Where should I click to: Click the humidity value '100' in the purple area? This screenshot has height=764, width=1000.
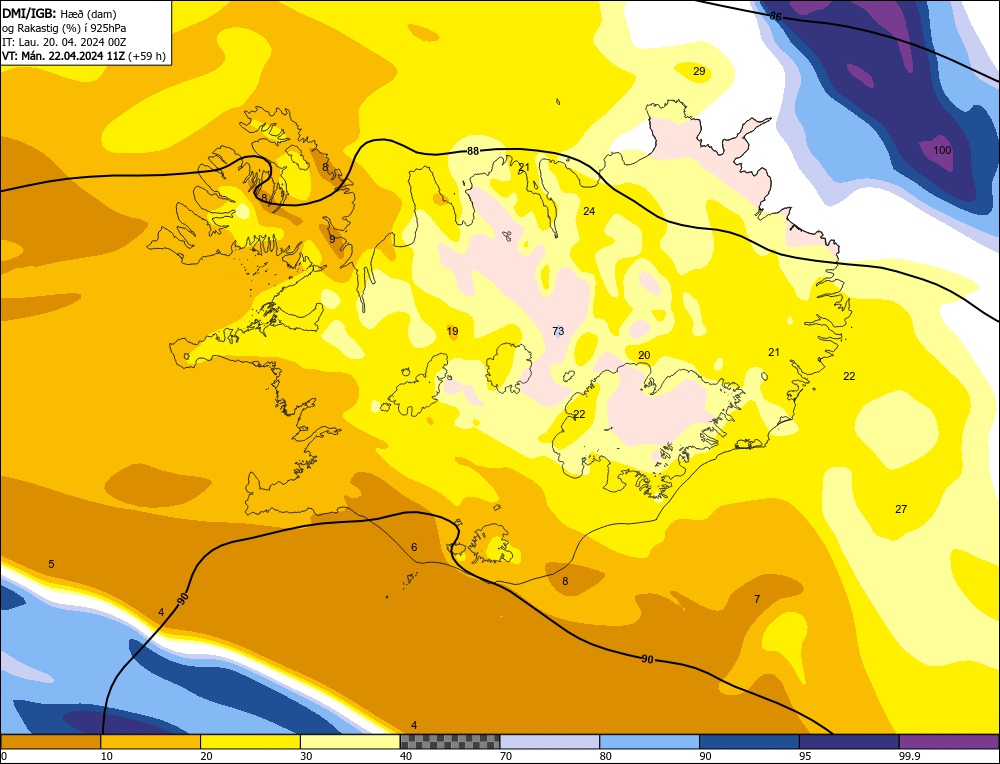click(x=942, y=150)
